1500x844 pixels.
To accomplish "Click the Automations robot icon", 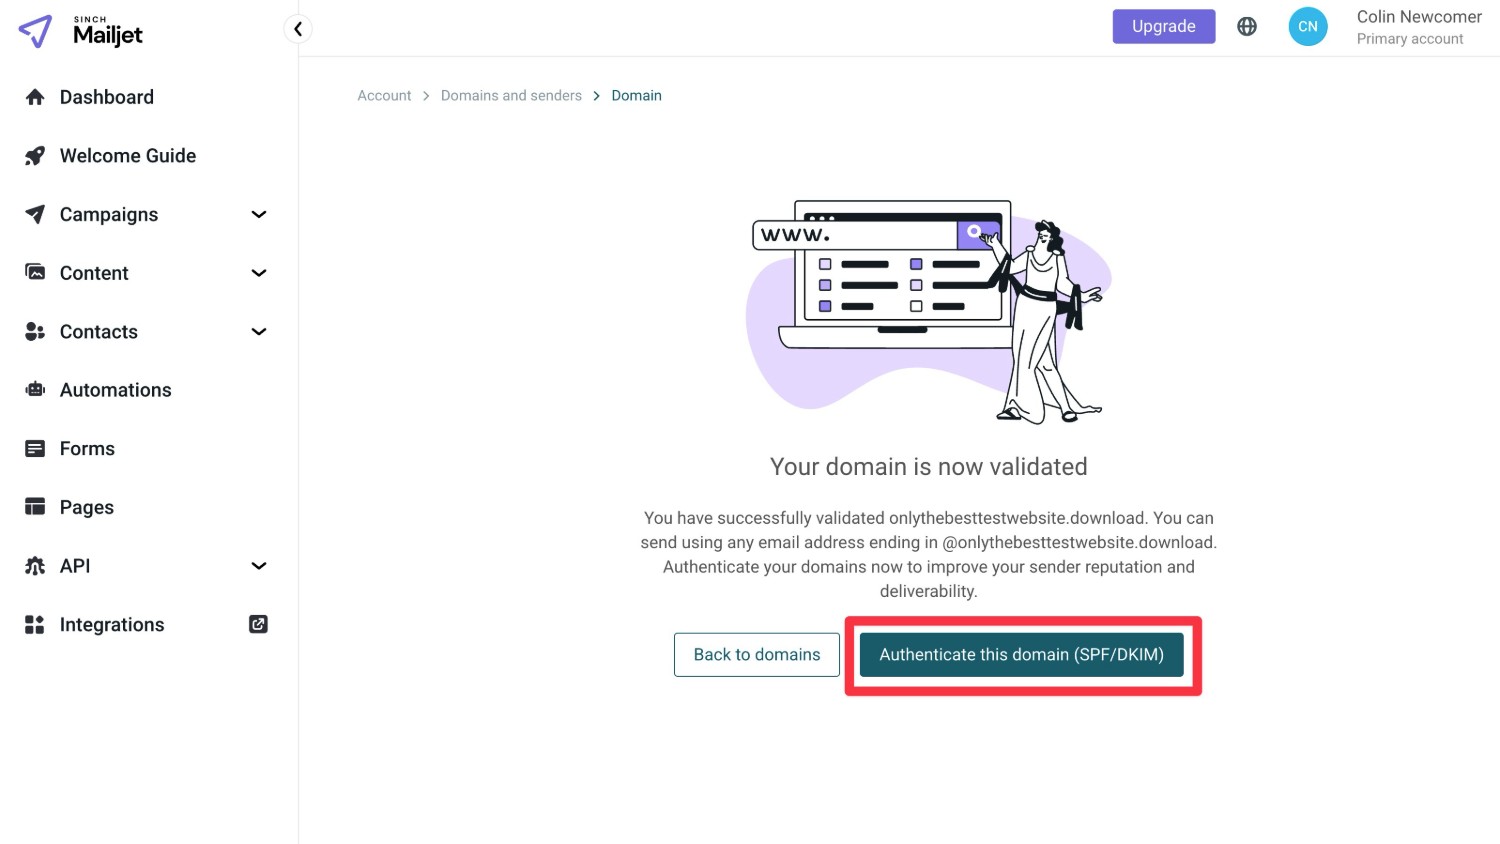I will pyautogui.click(x=35, y=390).
